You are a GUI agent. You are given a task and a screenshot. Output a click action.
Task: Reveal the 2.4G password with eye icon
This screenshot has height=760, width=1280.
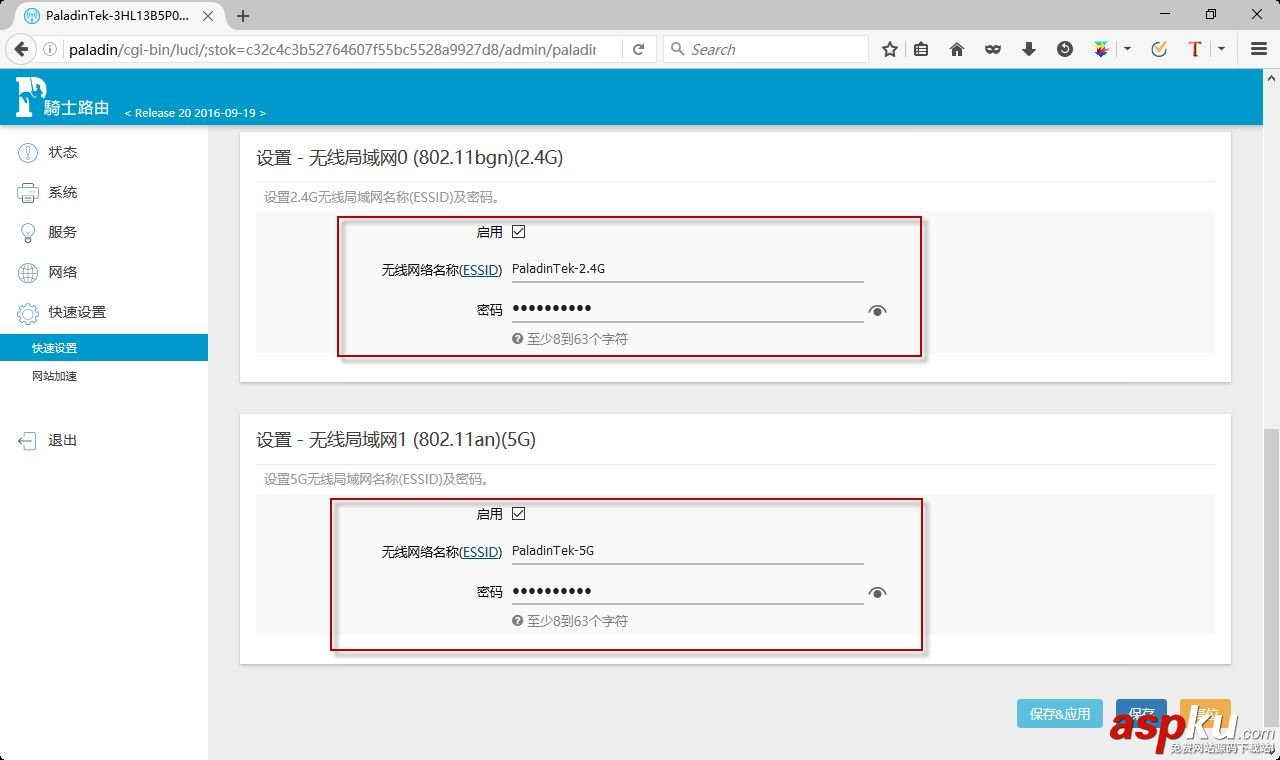[877, 311]
